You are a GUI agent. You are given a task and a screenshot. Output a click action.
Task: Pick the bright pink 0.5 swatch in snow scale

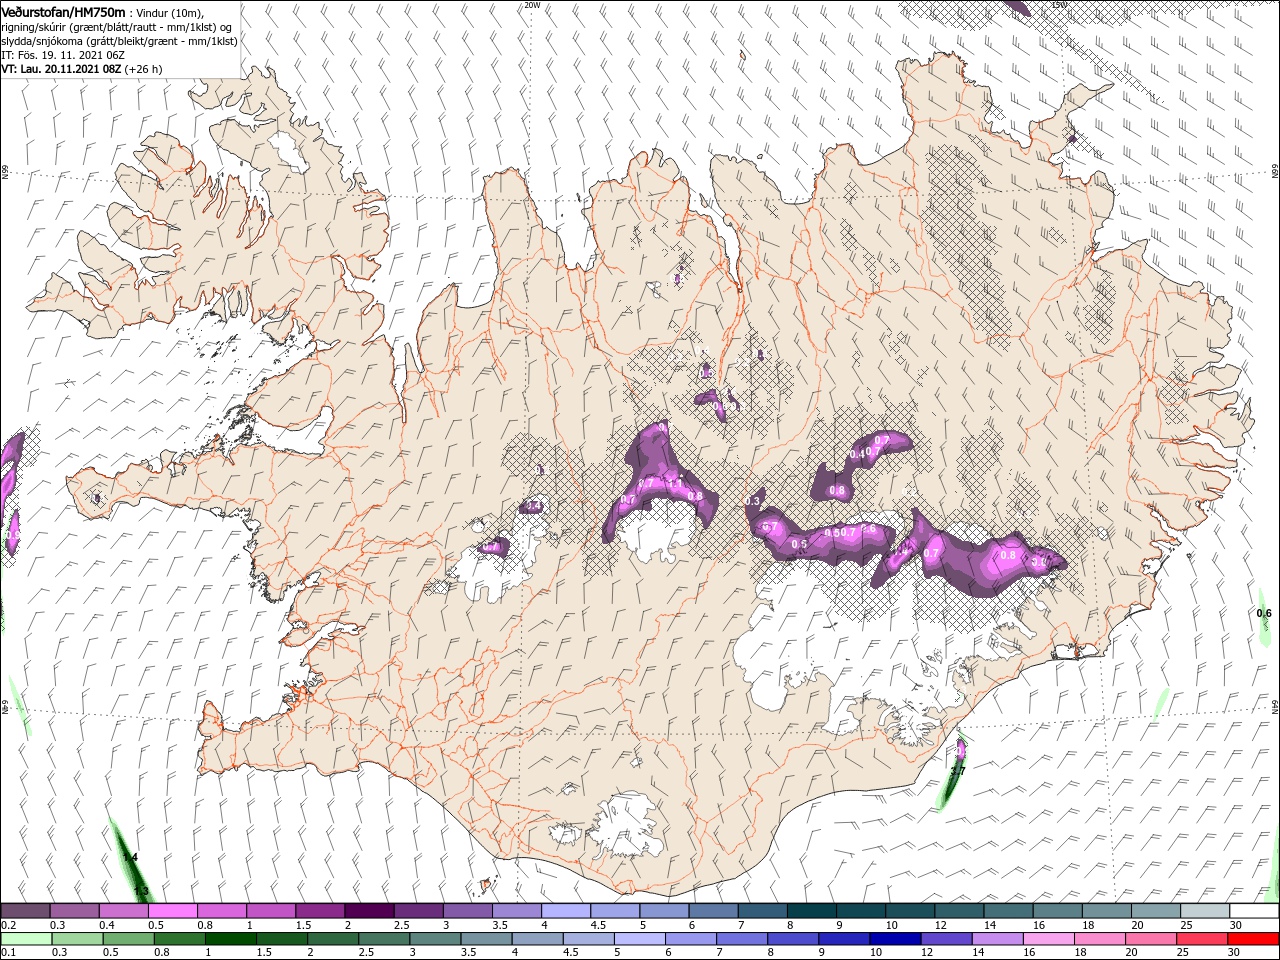coord(173,911)
